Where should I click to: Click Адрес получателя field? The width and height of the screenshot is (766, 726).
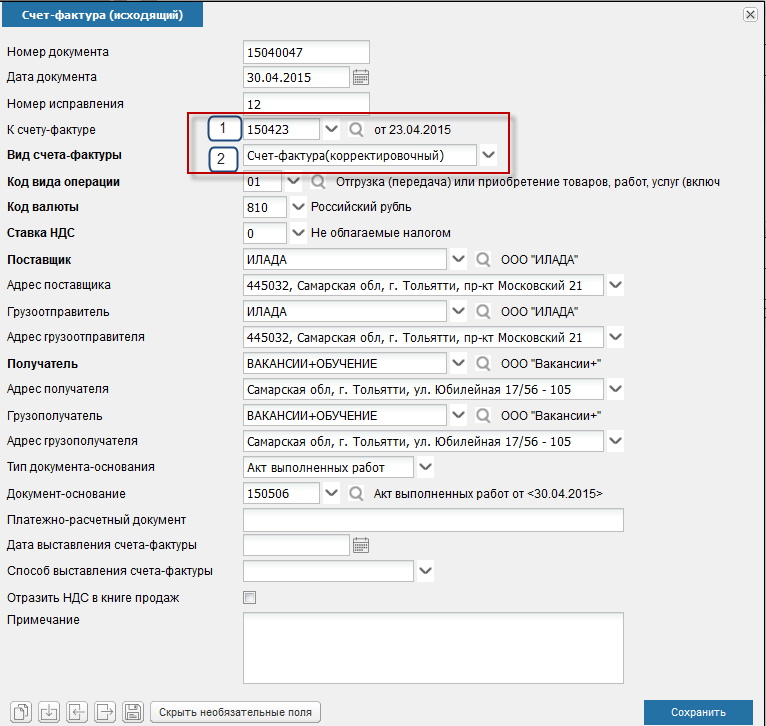pos(424,389)
